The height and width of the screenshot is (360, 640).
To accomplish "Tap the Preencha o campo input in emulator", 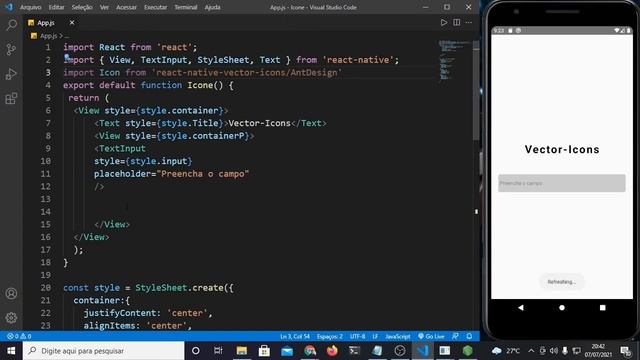I will (561, 183).
